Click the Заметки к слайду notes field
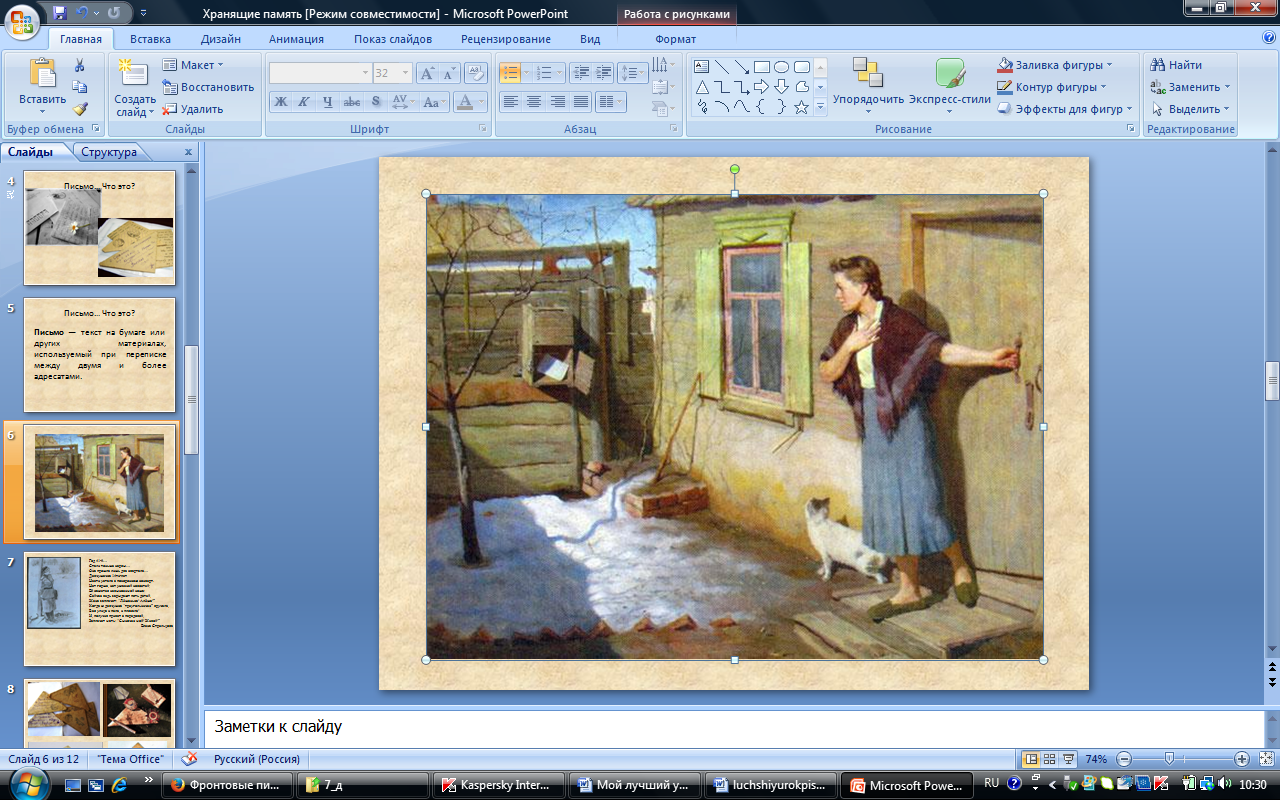Screen dimensions: 1280x800 coord(734,727)
